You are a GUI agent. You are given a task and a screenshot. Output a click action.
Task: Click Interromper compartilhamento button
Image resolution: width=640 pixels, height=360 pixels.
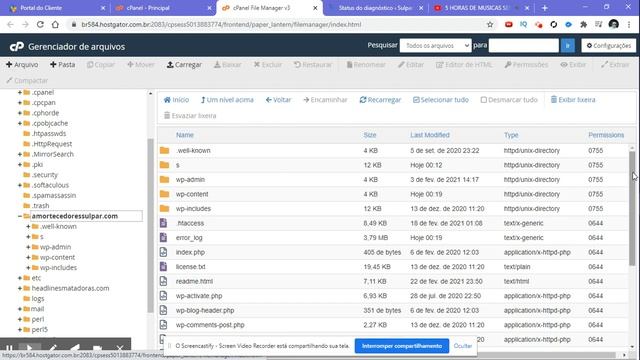(x=402, y=346)
